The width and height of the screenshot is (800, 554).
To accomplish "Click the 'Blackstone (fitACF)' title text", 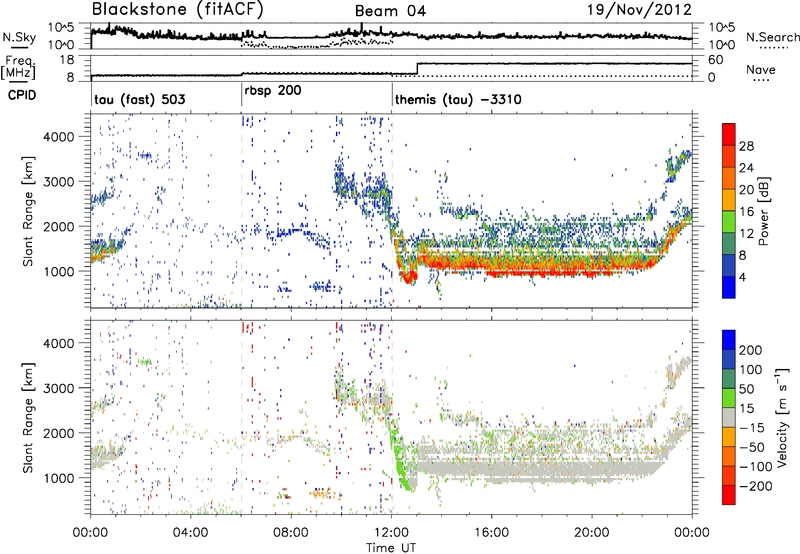I will [x=177, y=9].
